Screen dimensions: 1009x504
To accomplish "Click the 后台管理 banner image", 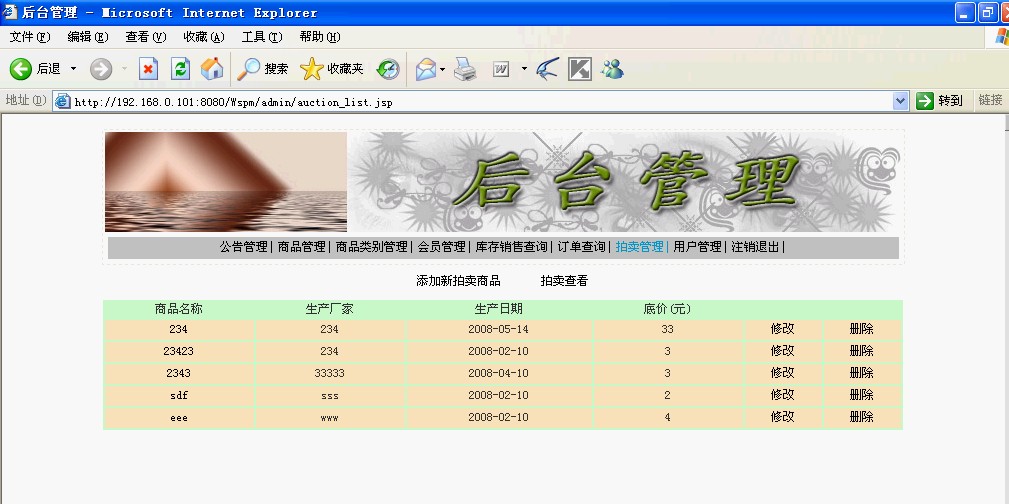I will [622, 182].
